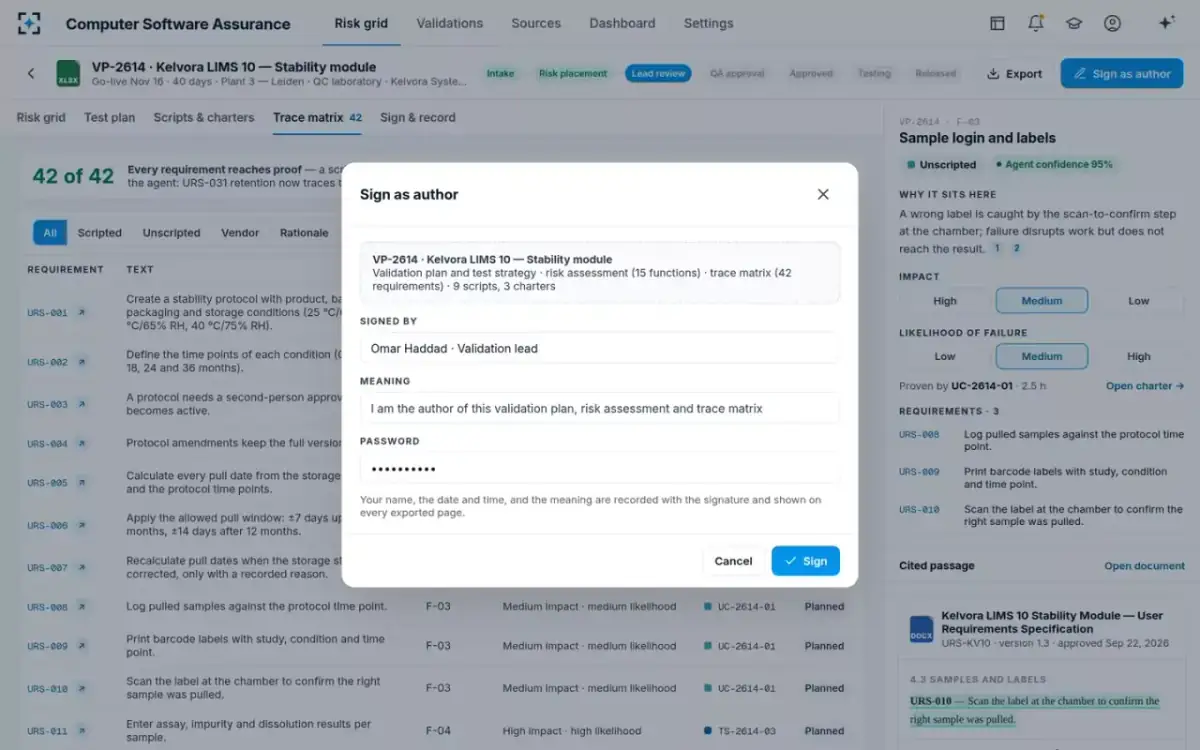Open URS-006 link arrow icon
This screenshot has height=750, width=1200.
click(x=82, y=525)
